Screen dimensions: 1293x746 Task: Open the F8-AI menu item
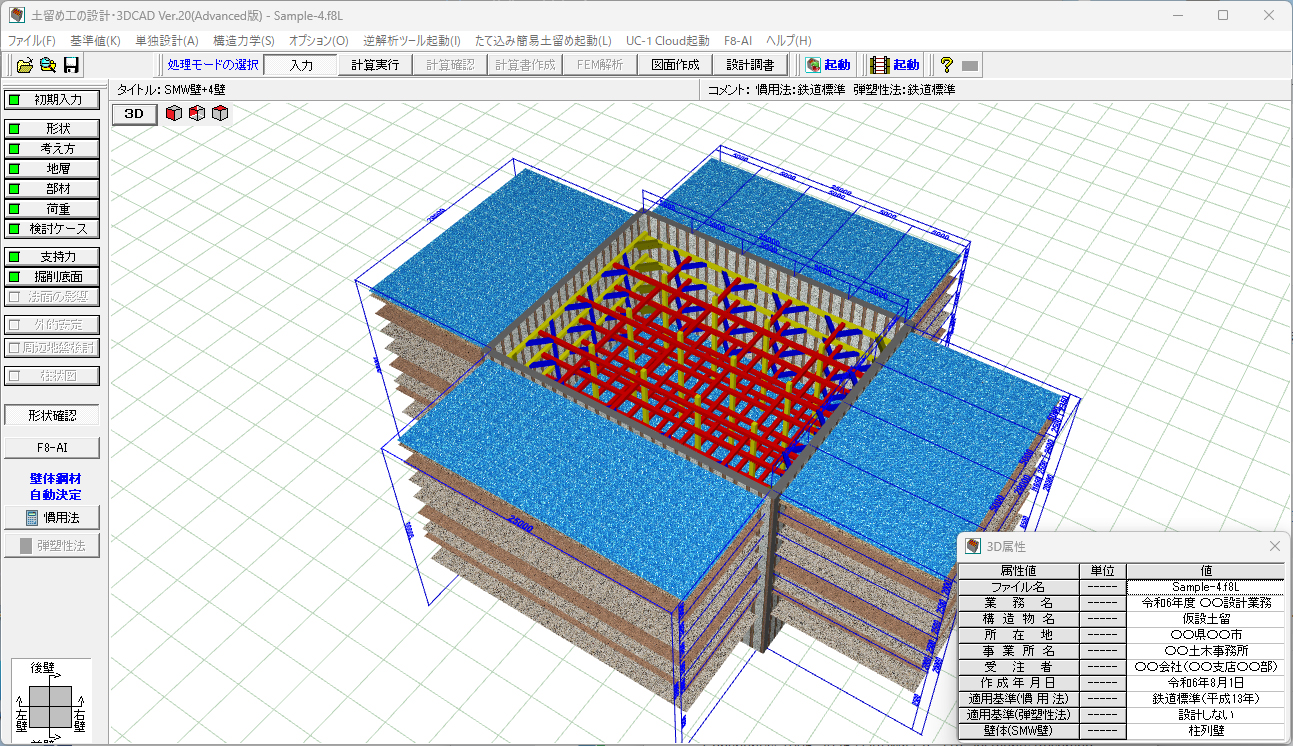(x=737, y=41)
